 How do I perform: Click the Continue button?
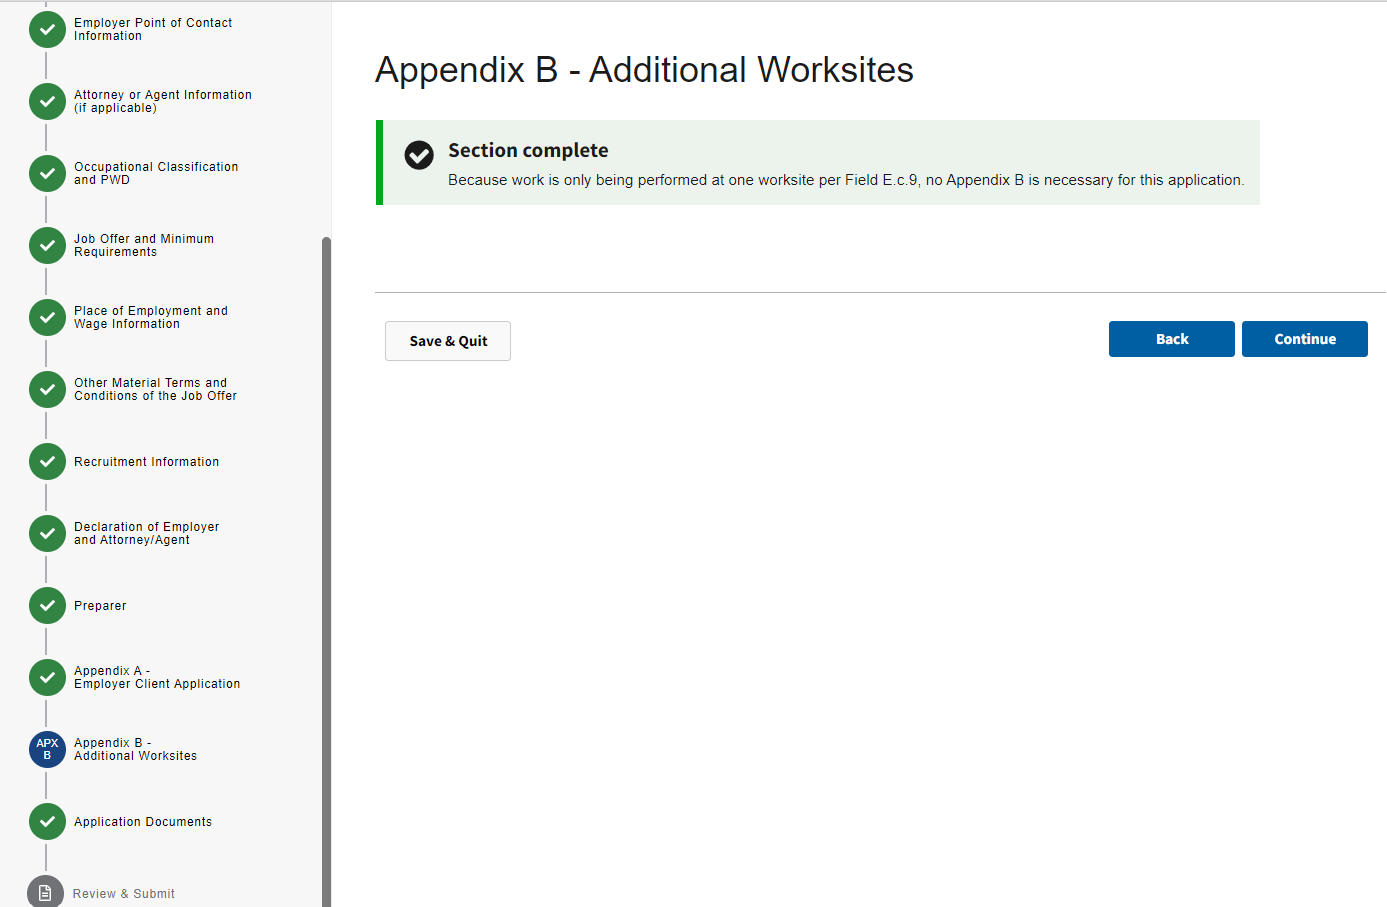[x=1304, y=339]
